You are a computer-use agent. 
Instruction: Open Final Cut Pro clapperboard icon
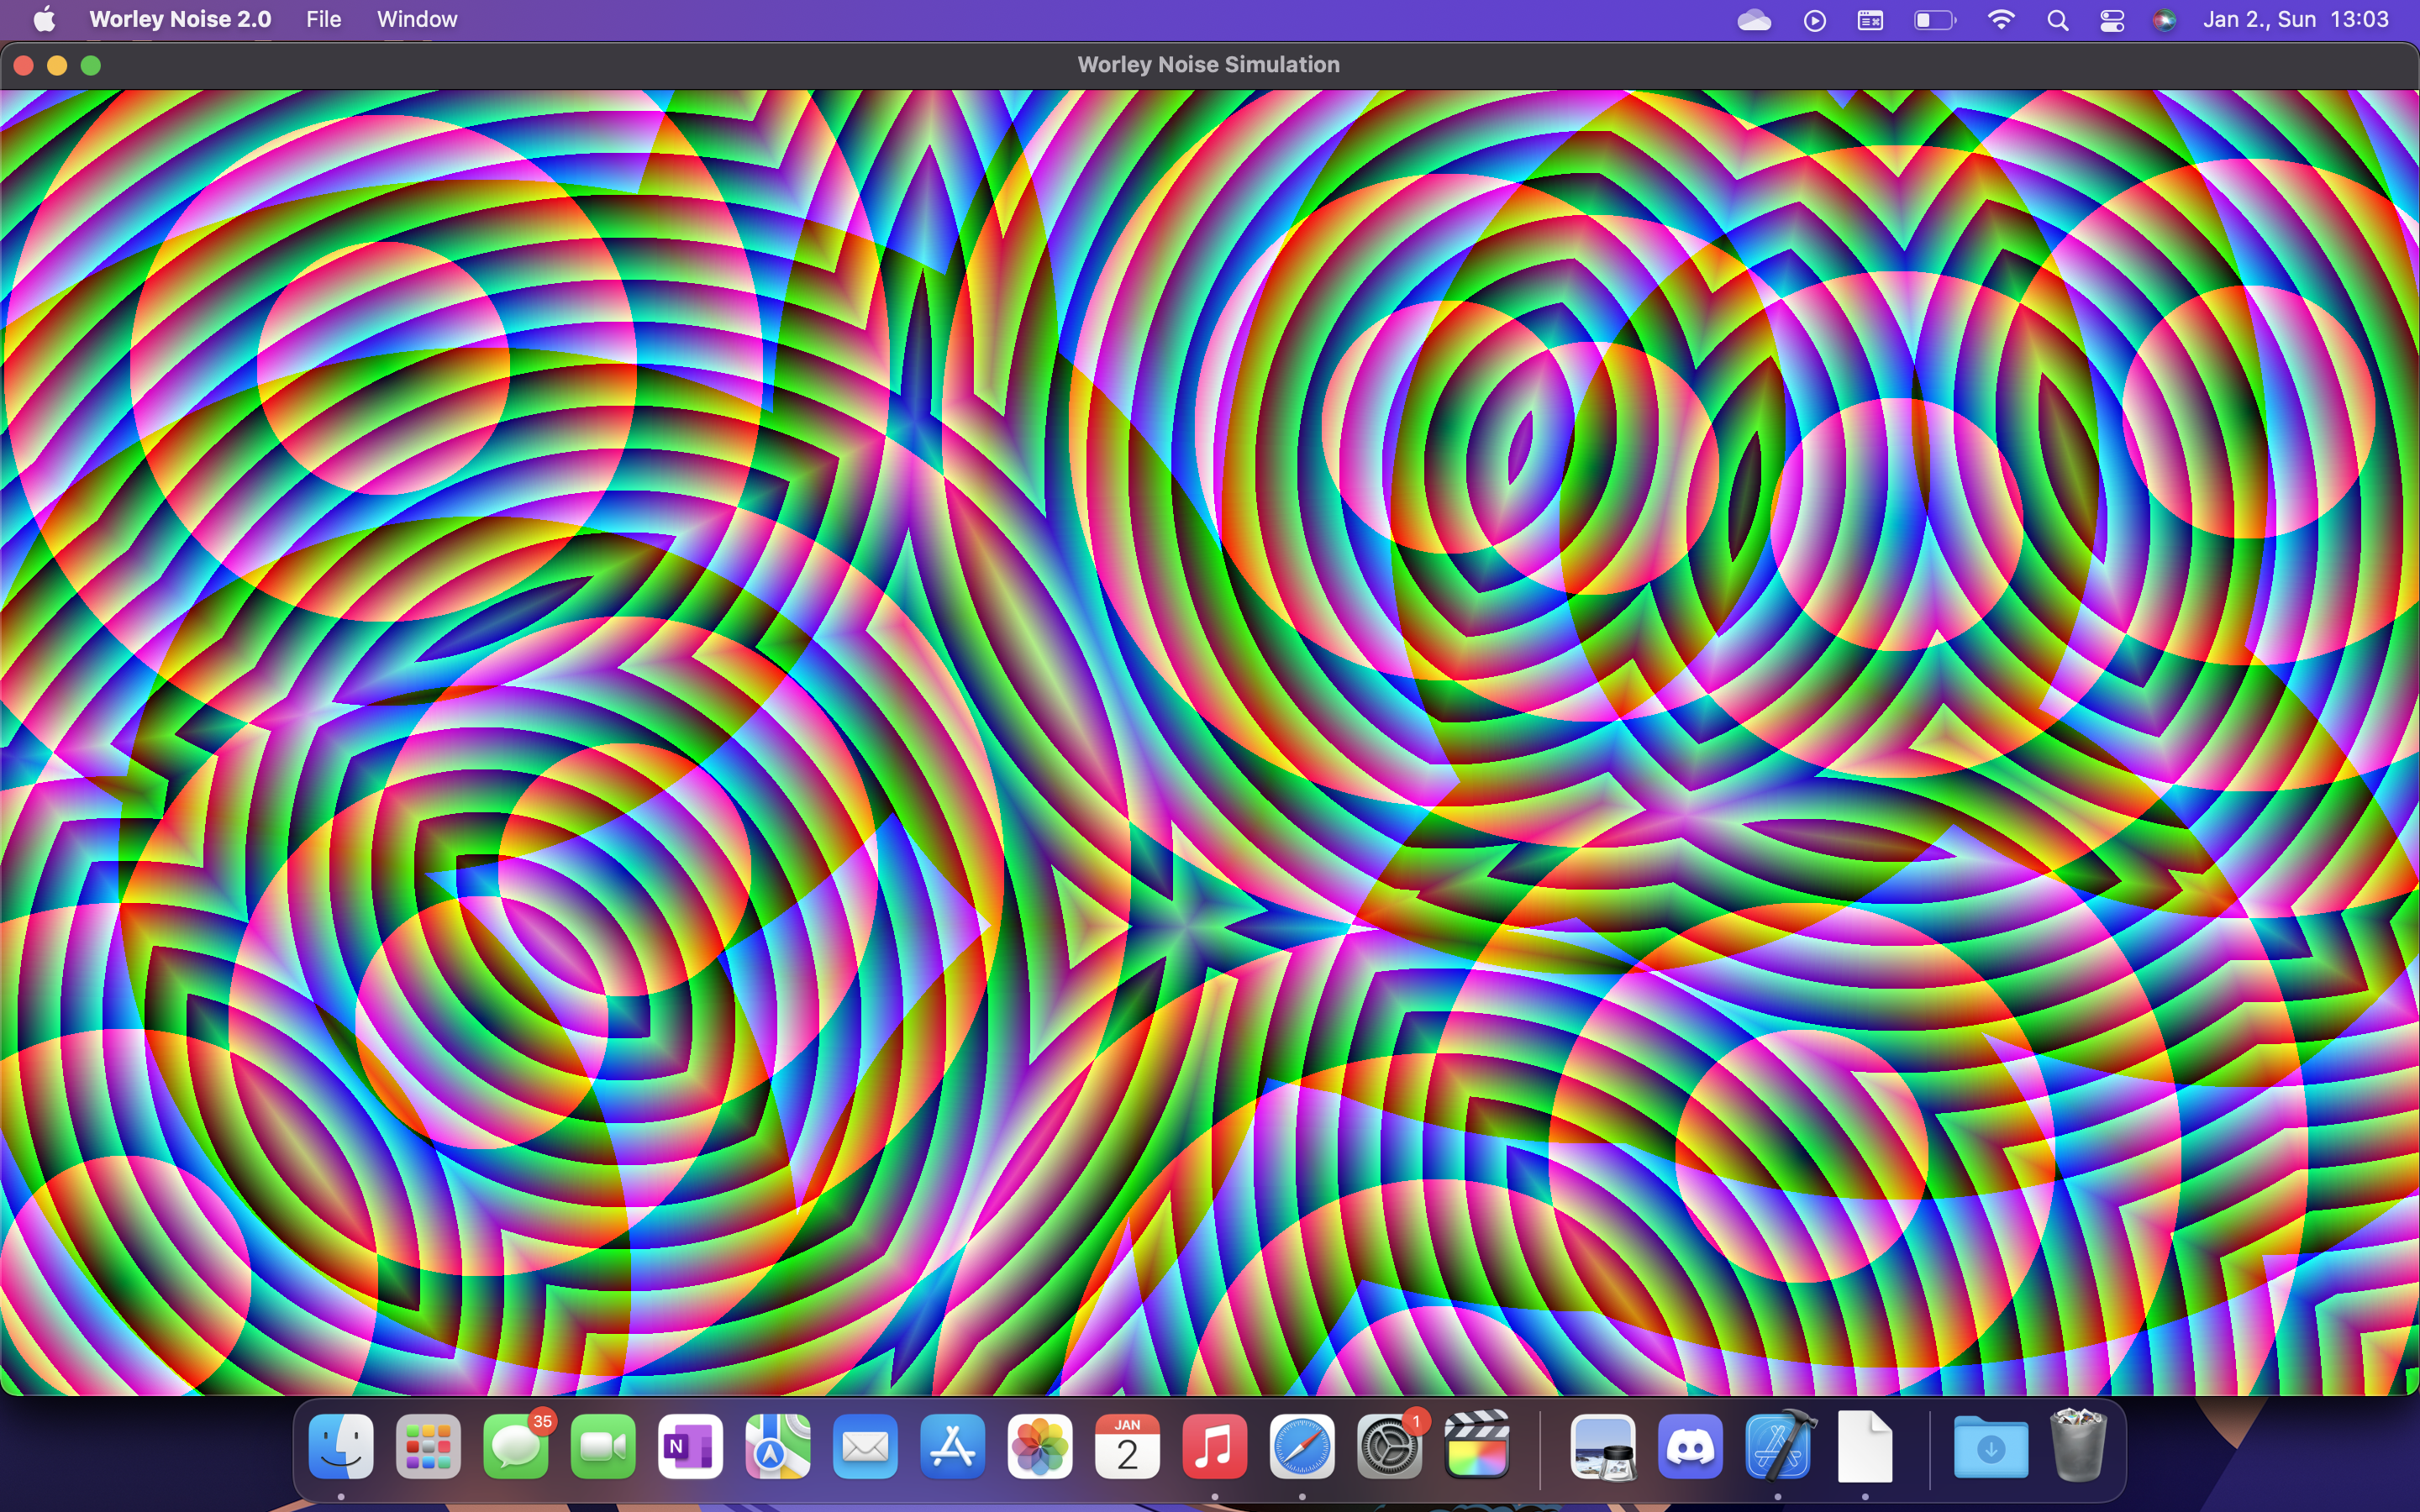coord(1477,1447)
